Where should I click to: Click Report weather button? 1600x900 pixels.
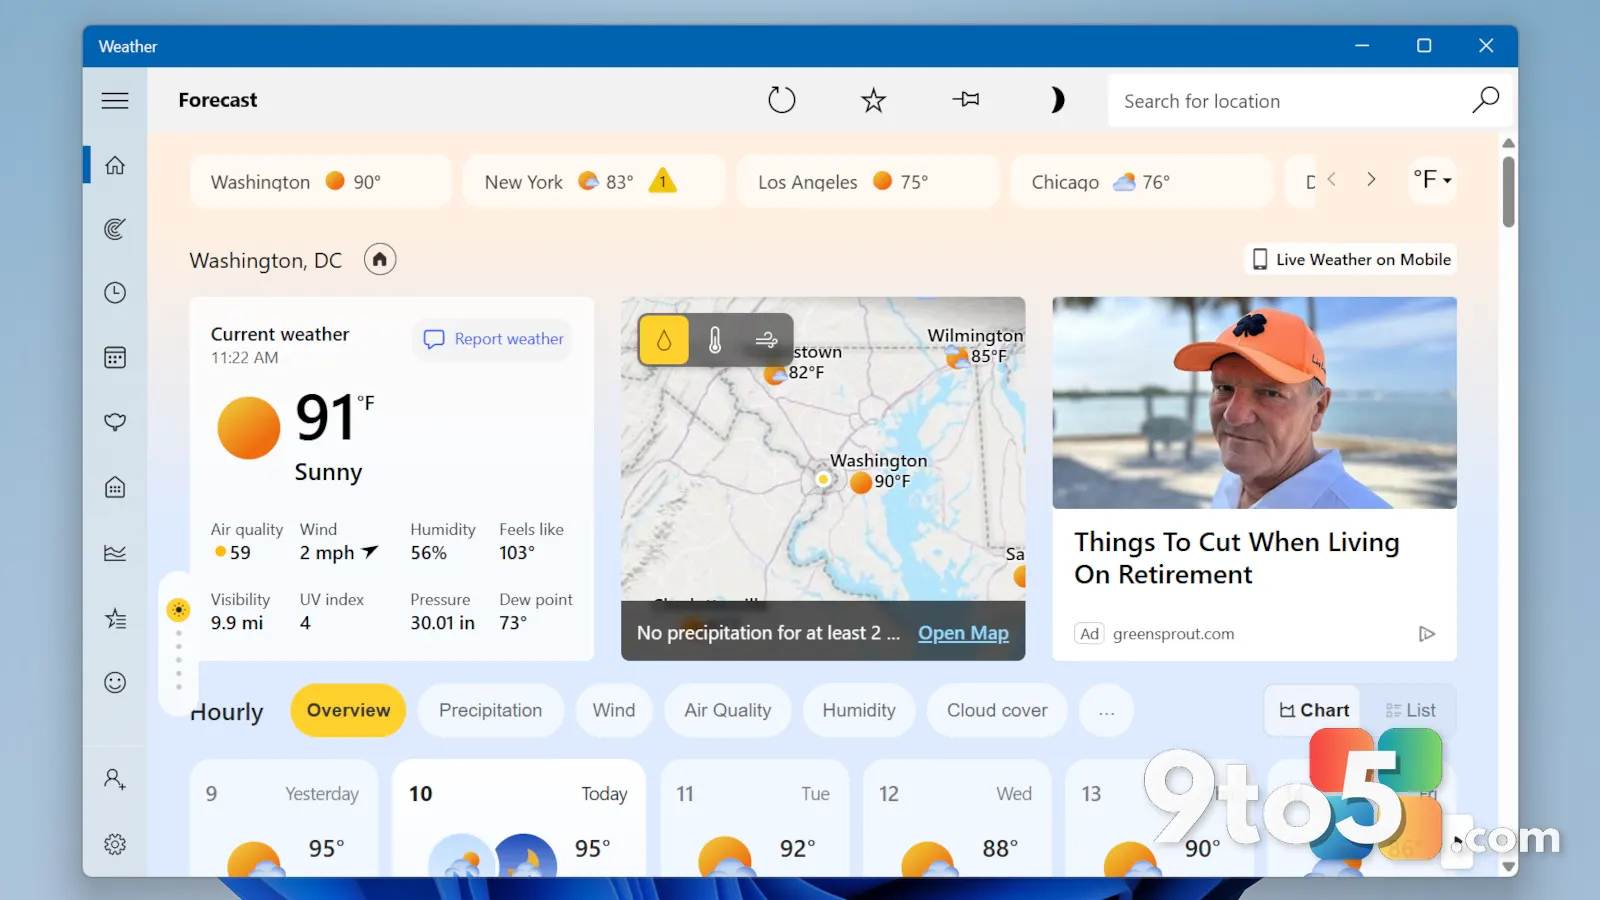pyautogui.click(x=493, y=339)
